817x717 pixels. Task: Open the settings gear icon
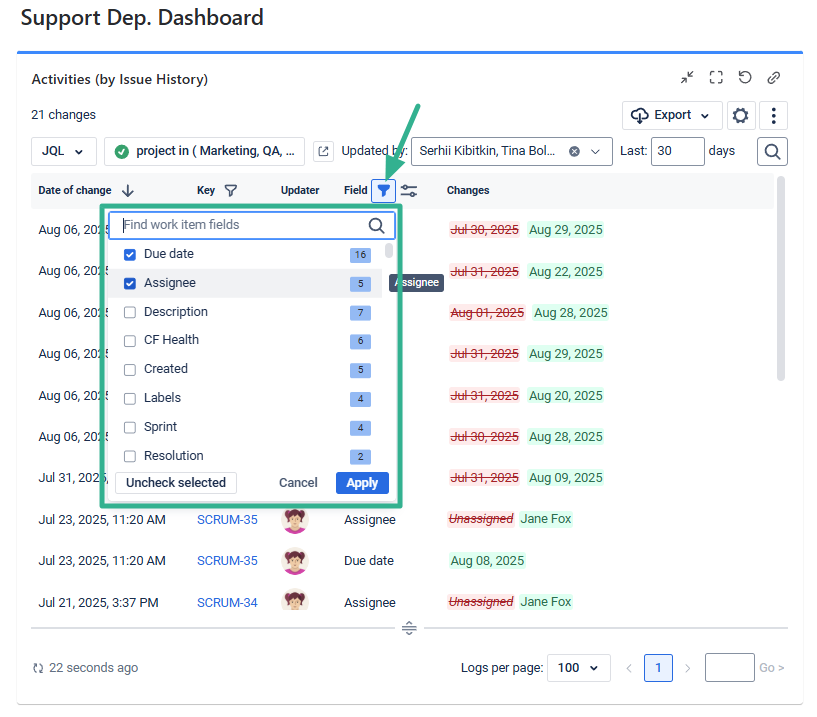pyautogui.click(x=740, y=116)
